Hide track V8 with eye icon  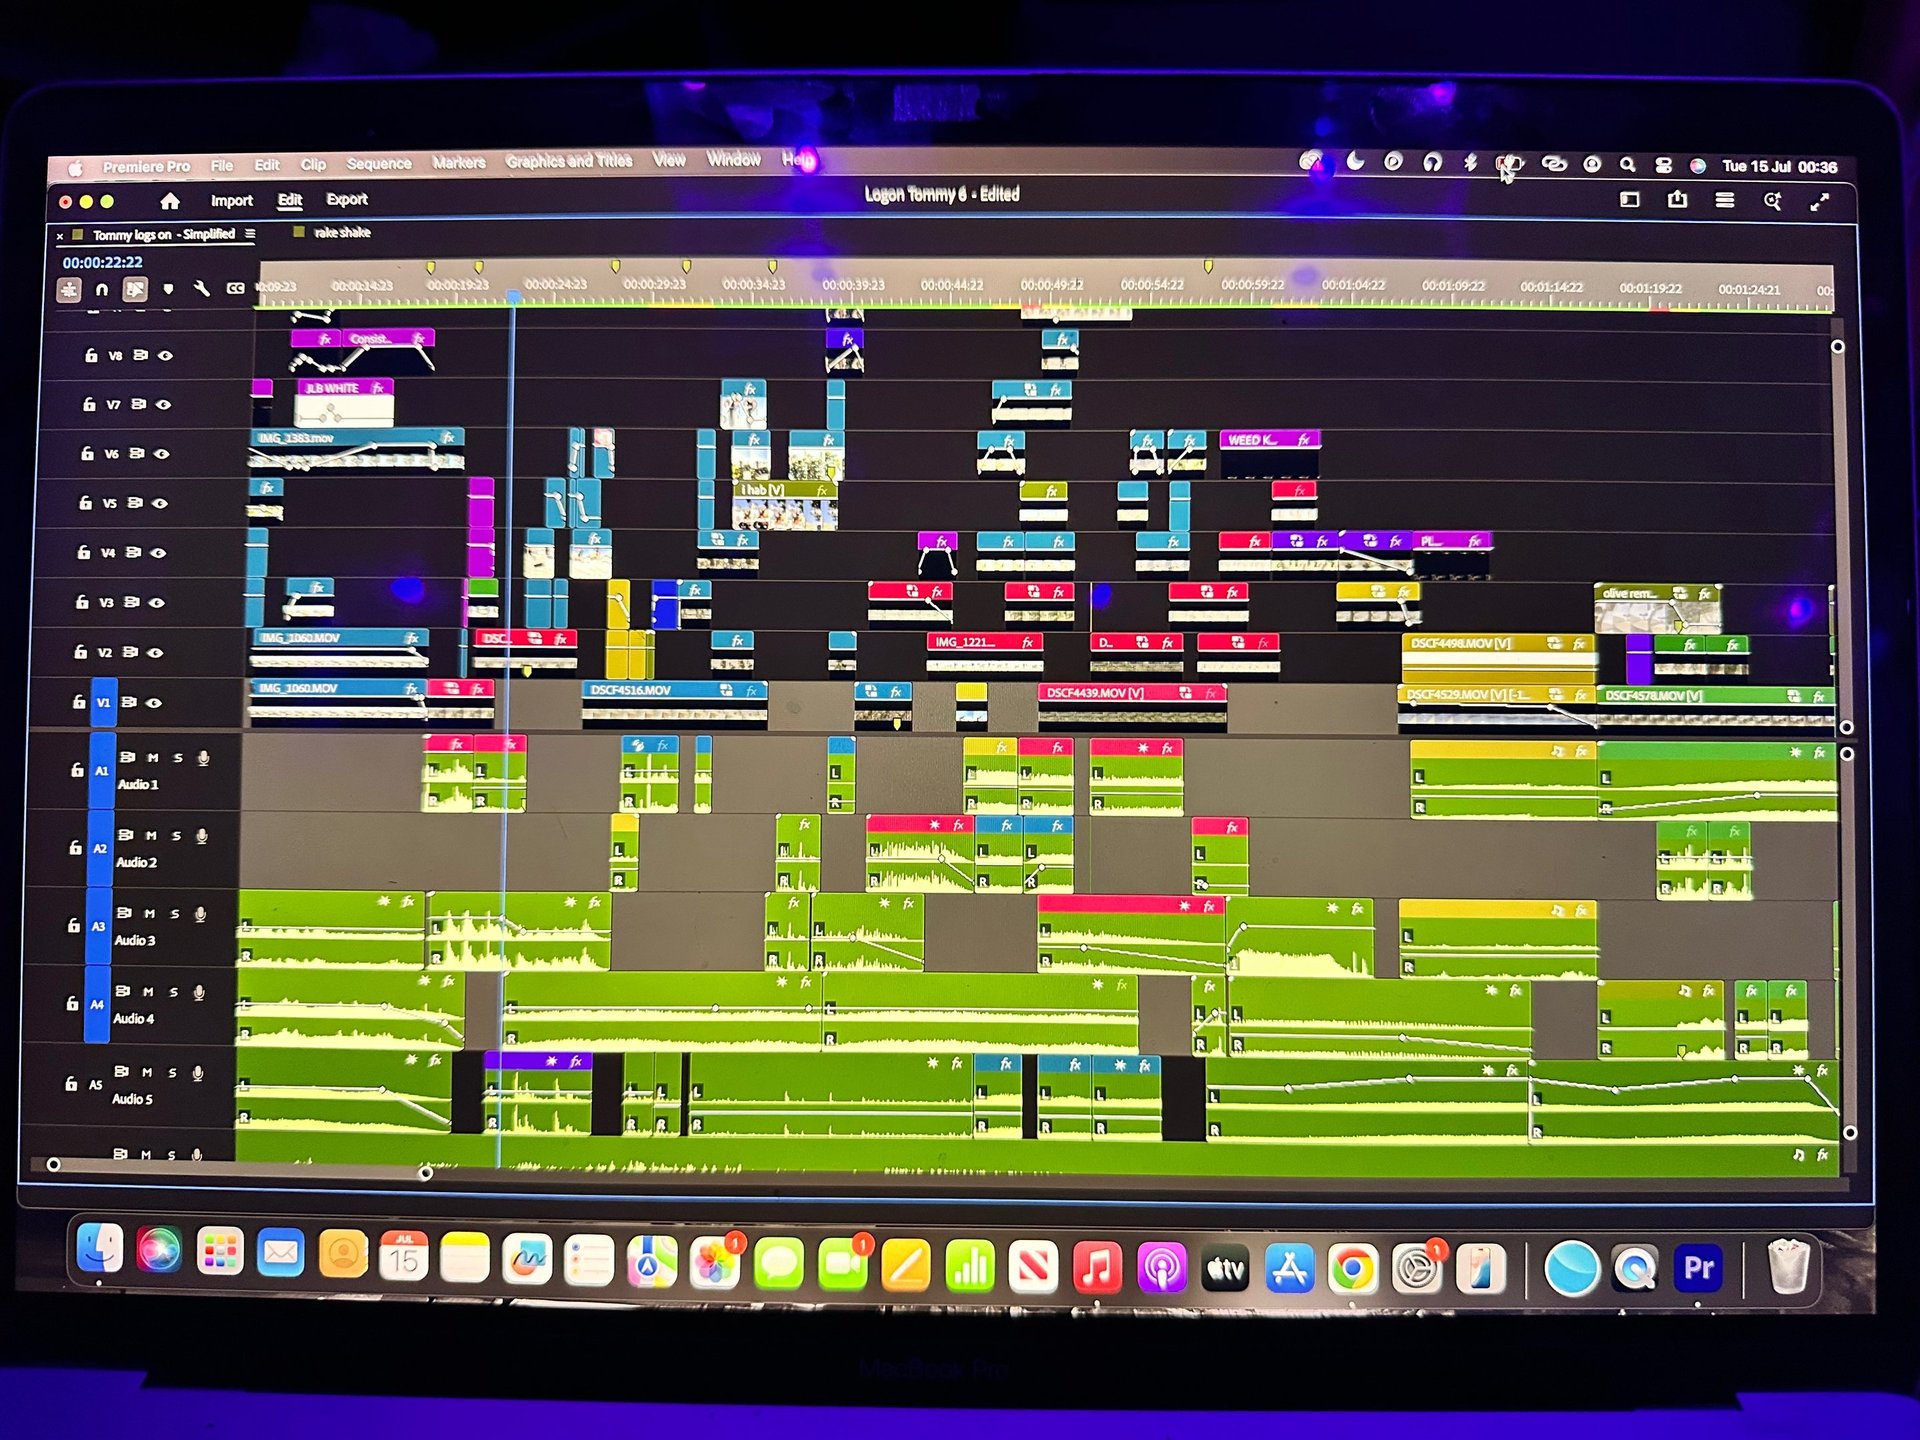point(166,355)
